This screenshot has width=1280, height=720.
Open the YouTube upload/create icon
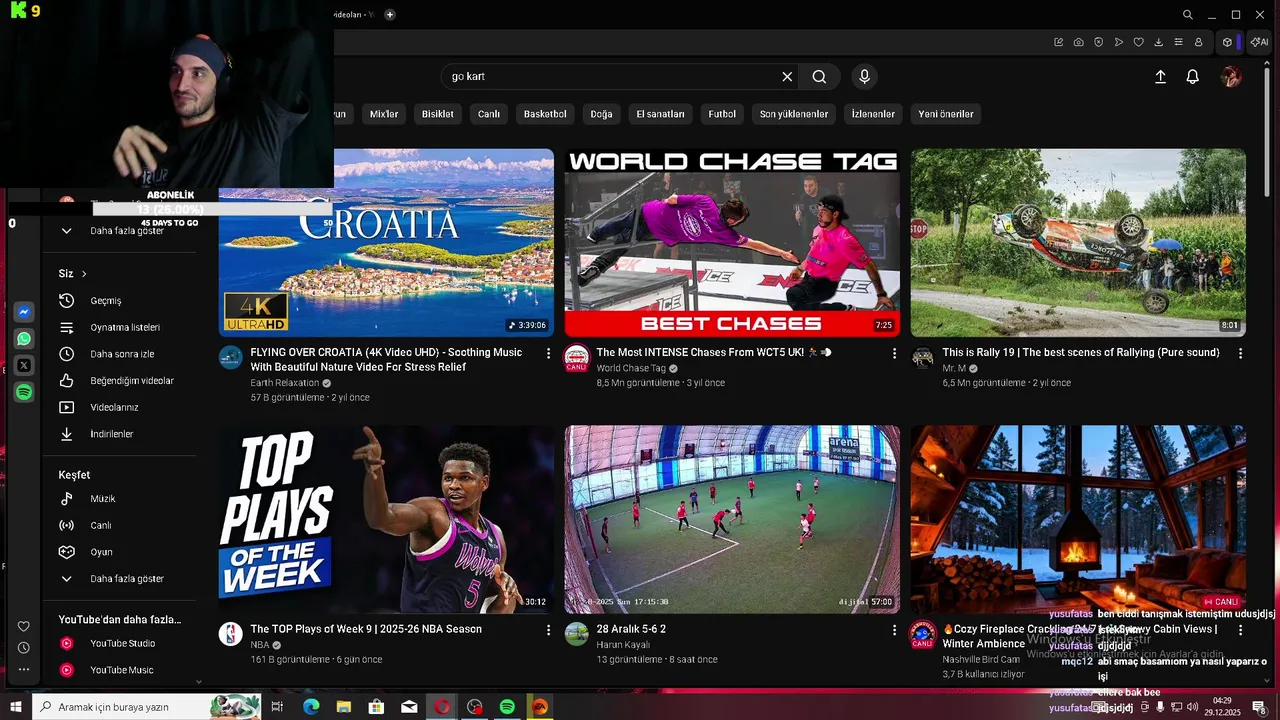tap(1160, 77)
